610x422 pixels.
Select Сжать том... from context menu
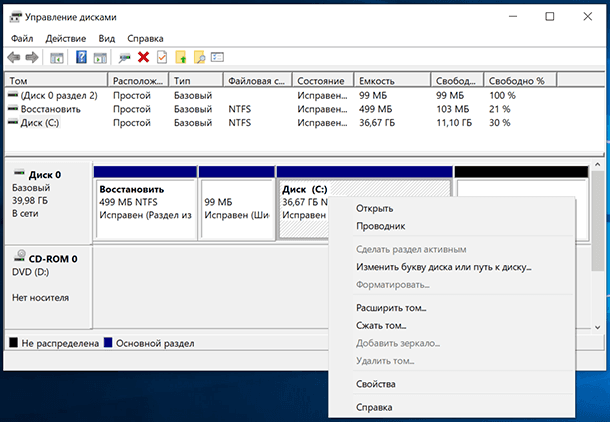point(380,325)
